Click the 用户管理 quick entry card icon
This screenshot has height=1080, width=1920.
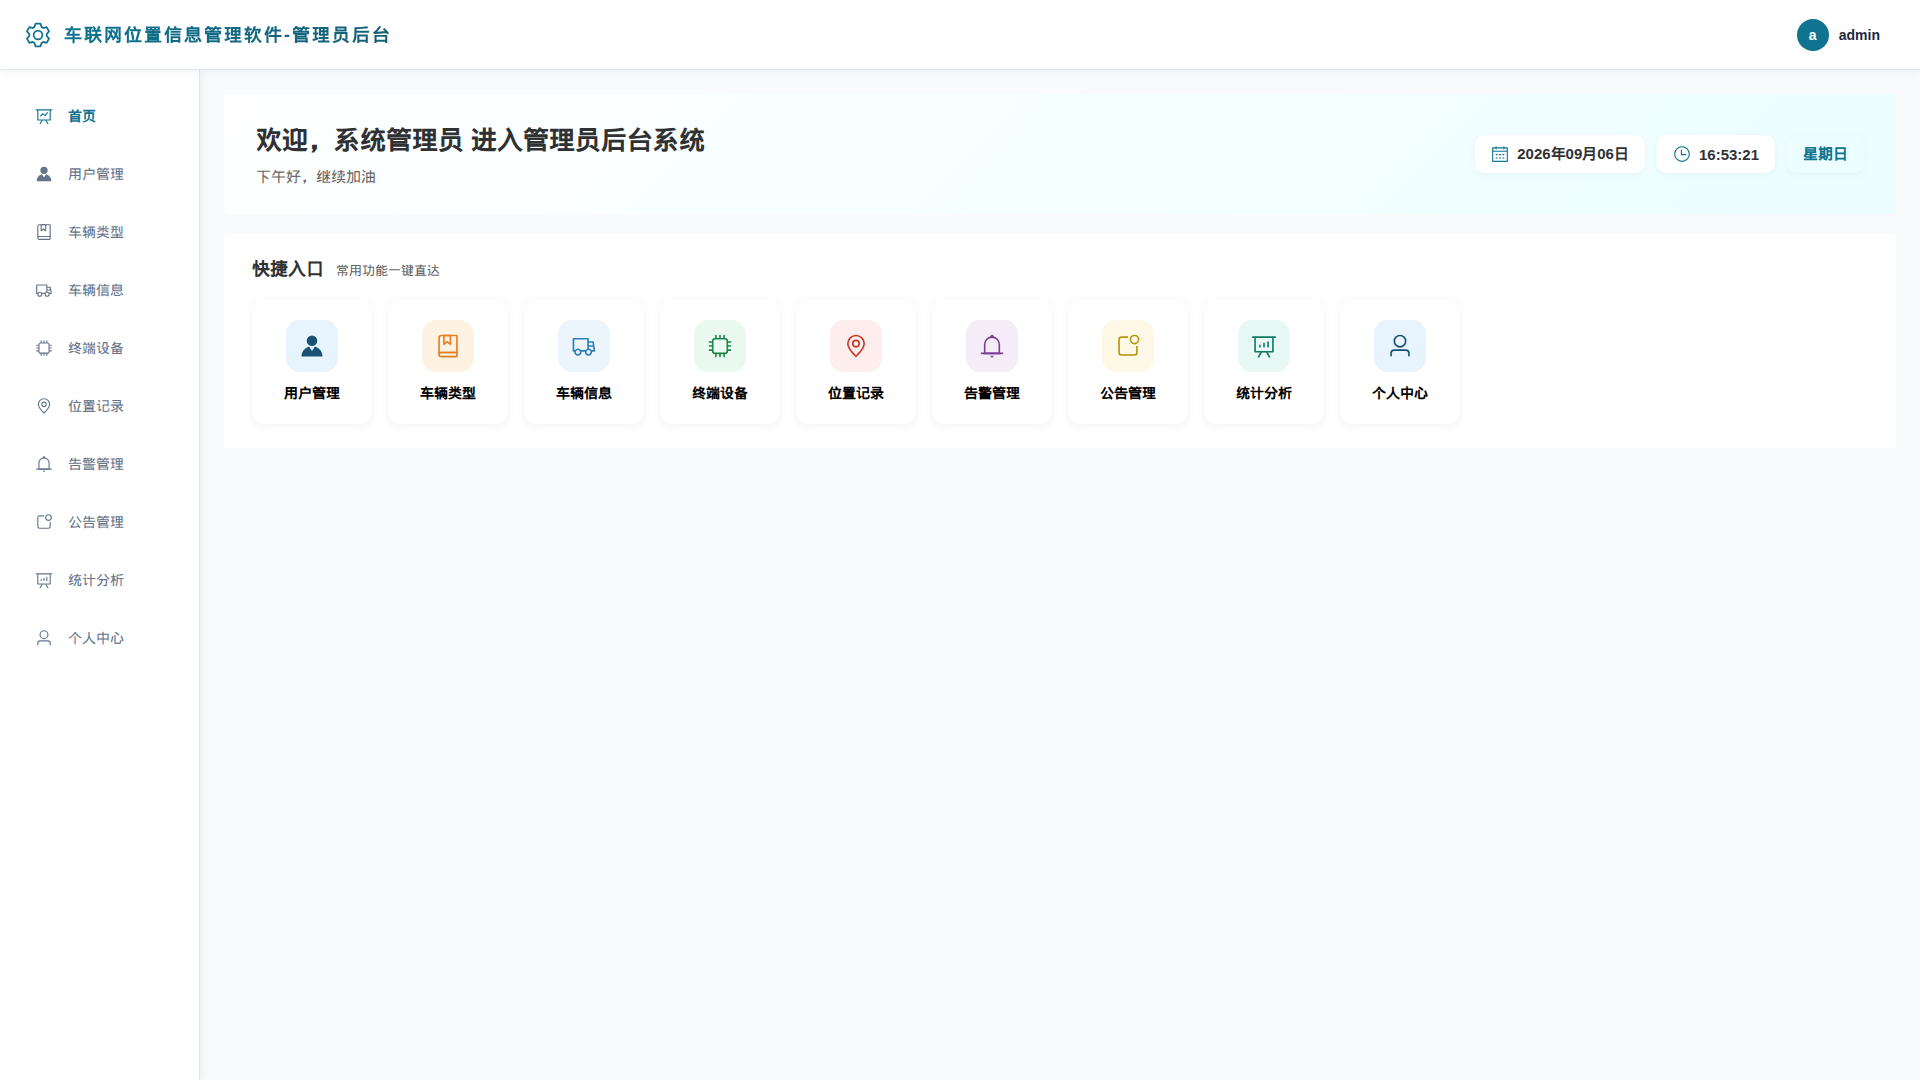pyautogui.click(x=312, y=346)
